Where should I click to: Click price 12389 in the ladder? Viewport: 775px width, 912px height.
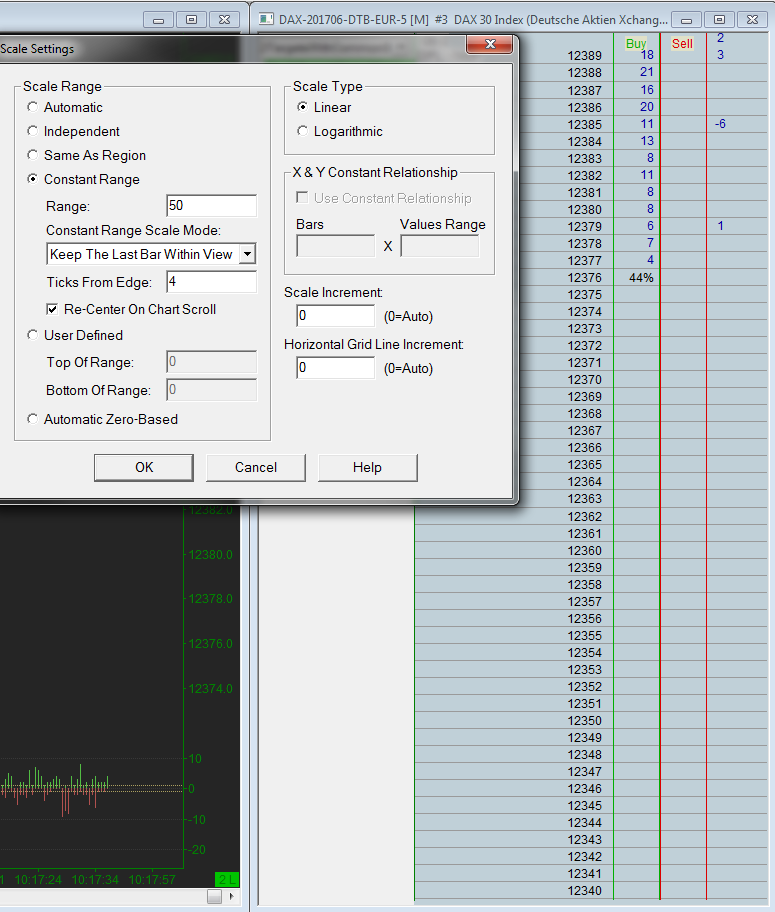pos(585,56)
